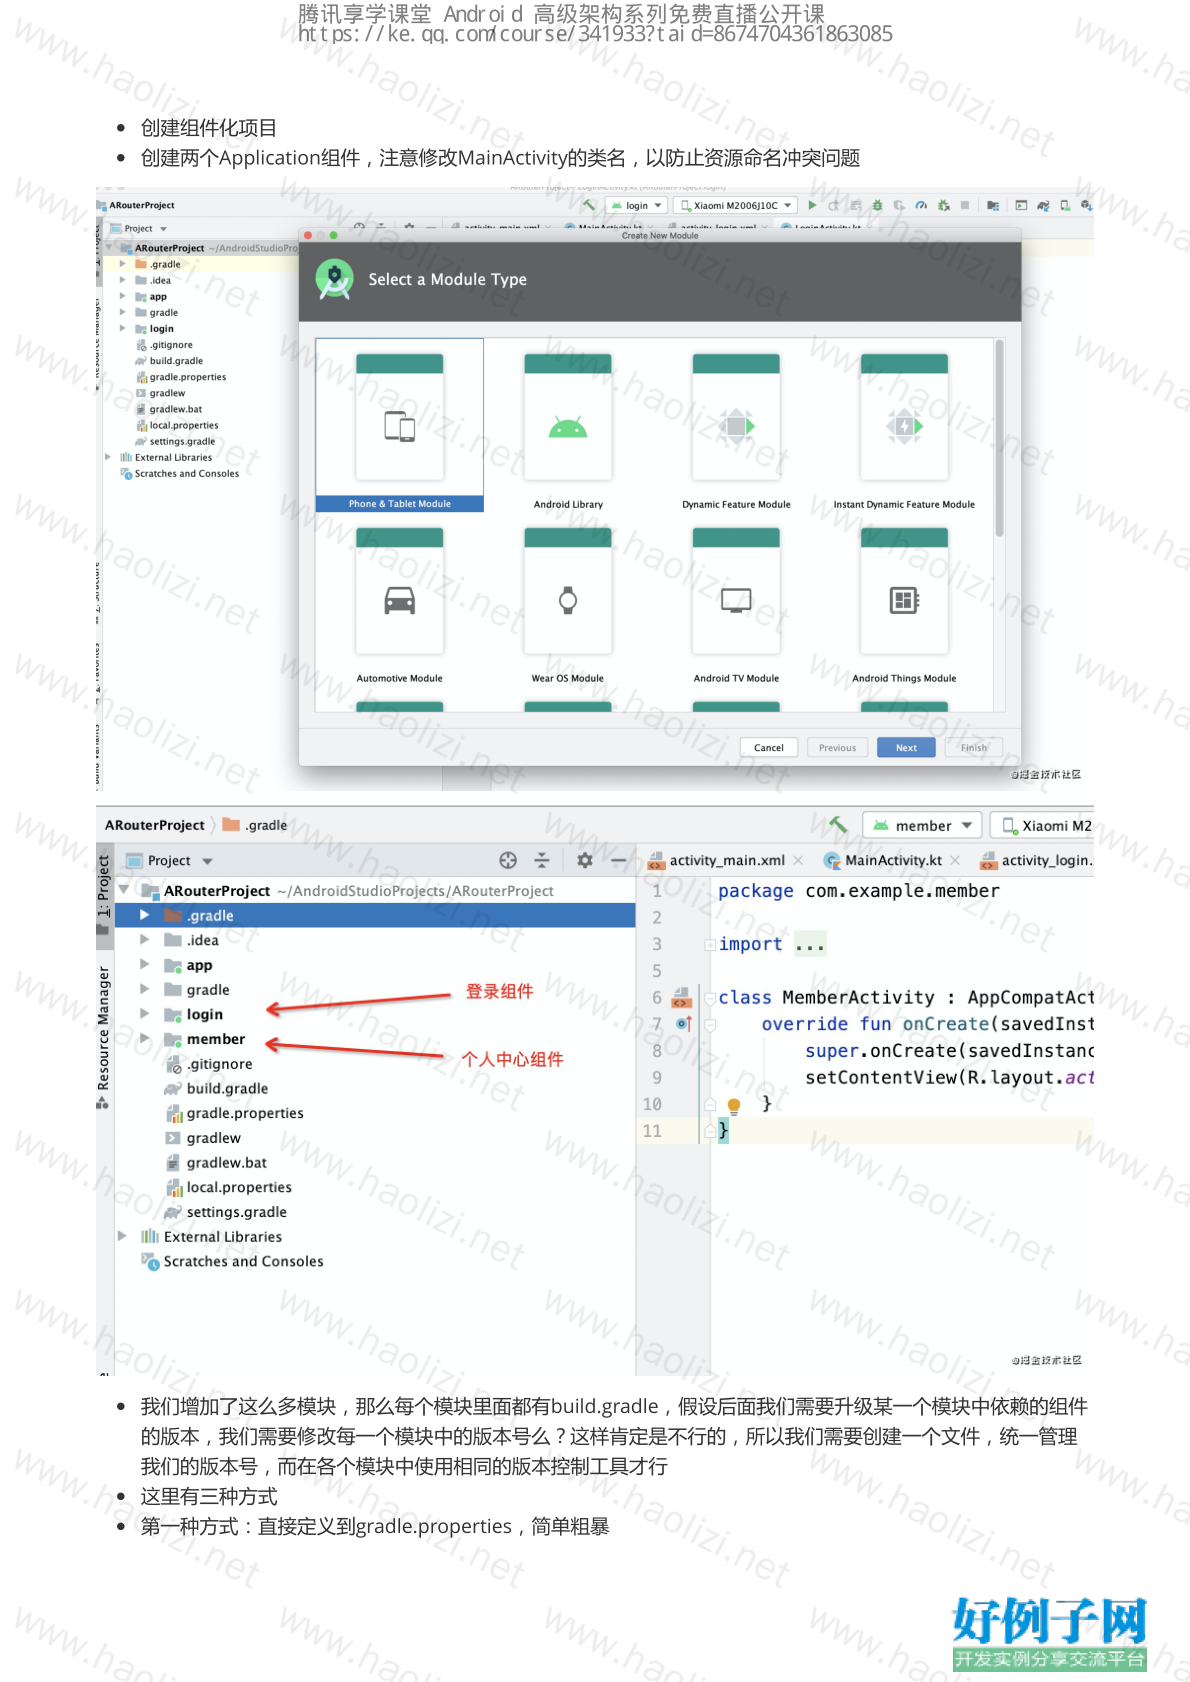Click the Next button in the module dialog
Screen dimensions: 1190x1682
[905, 748]
